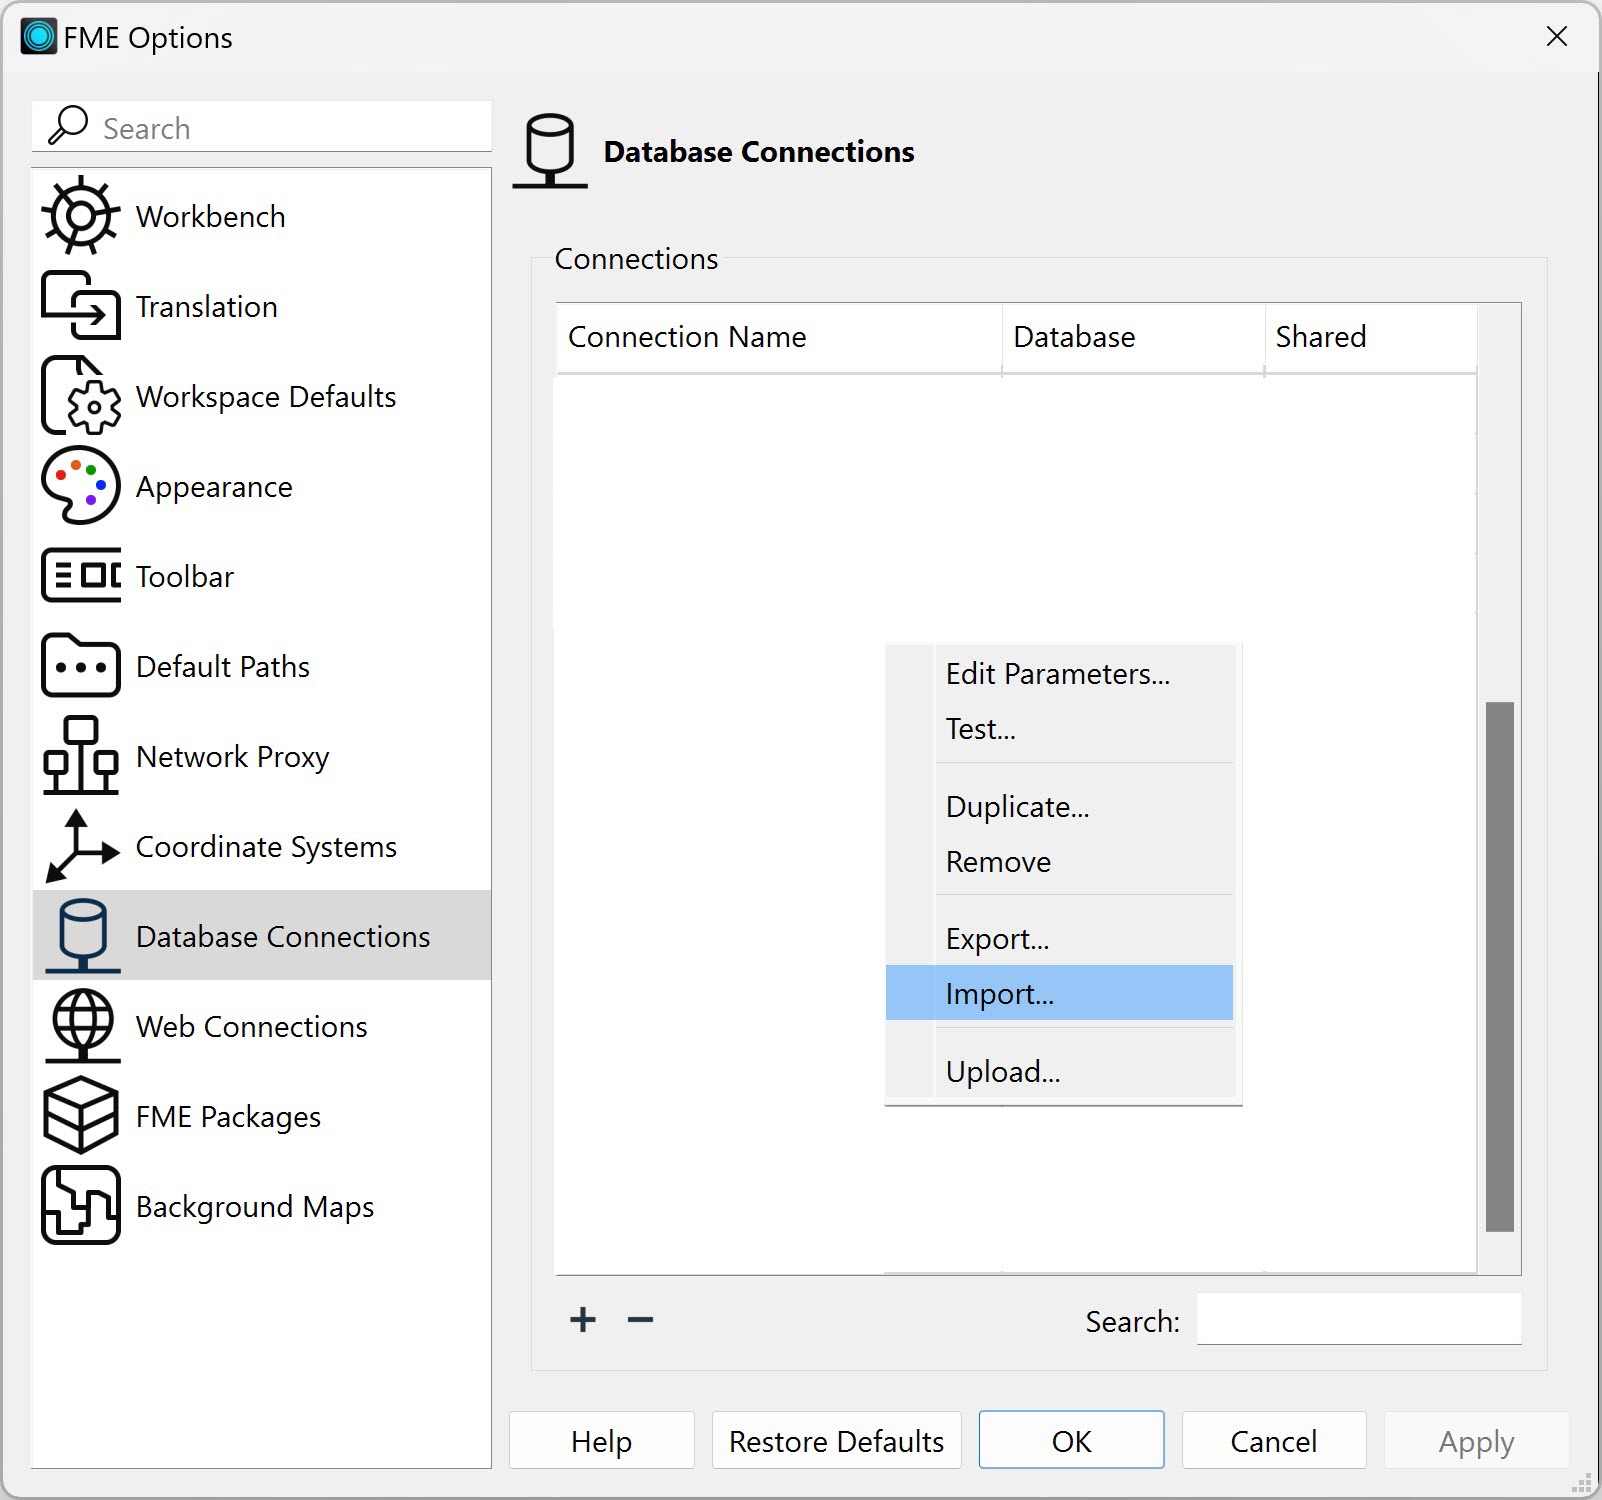This screenshot has height=1500, width=1602.
Task: Click the Coordinate Systems axes icon
Action: [80, 846]
